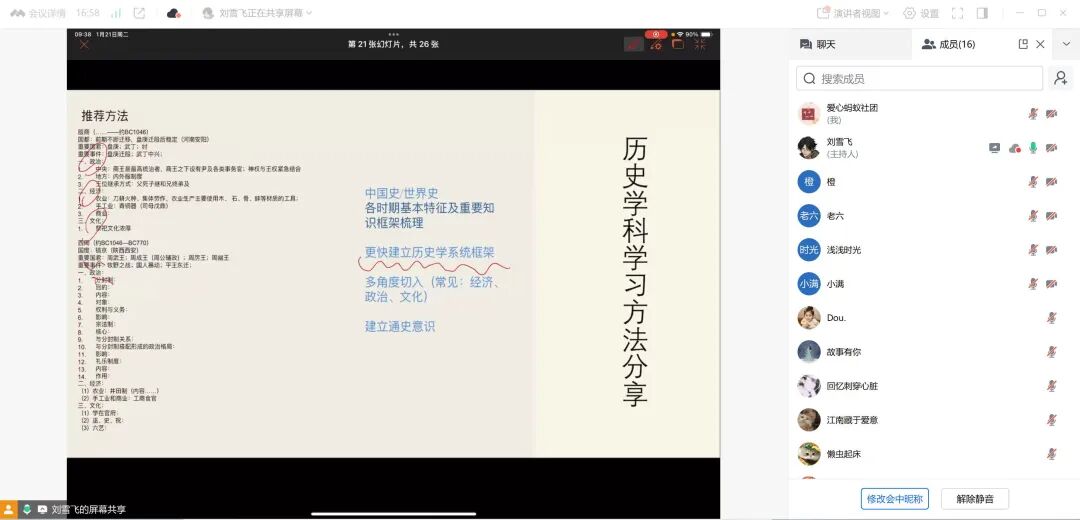Click 建立通史意识 line on slide
This screenshot has height=520, width=1080.
coord(400,326)
